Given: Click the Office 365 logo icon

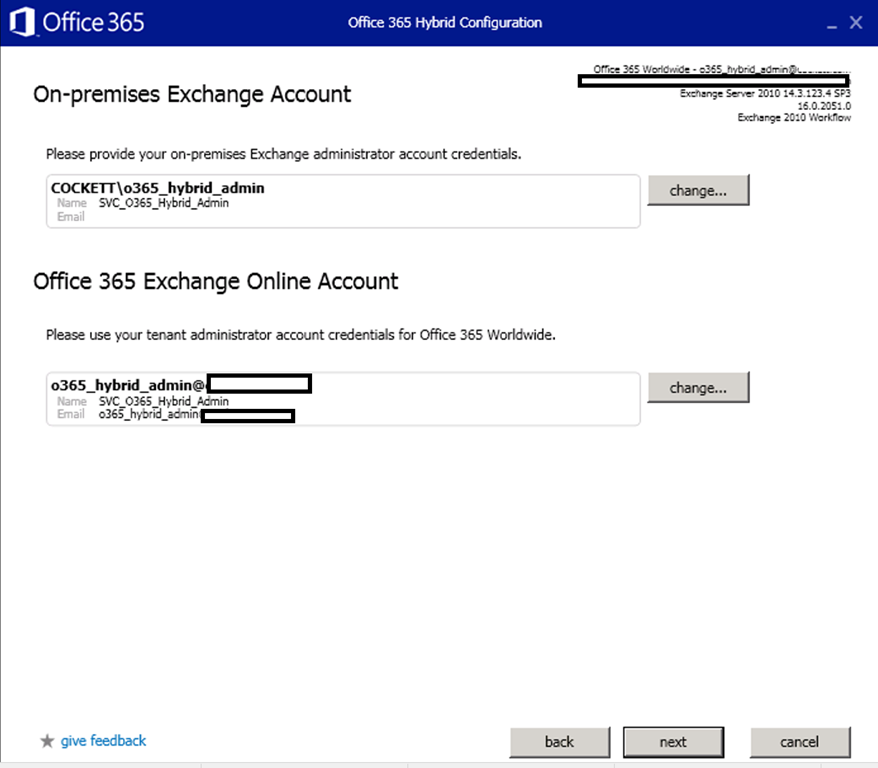Looking at the screenshot, I should (22, 22).
